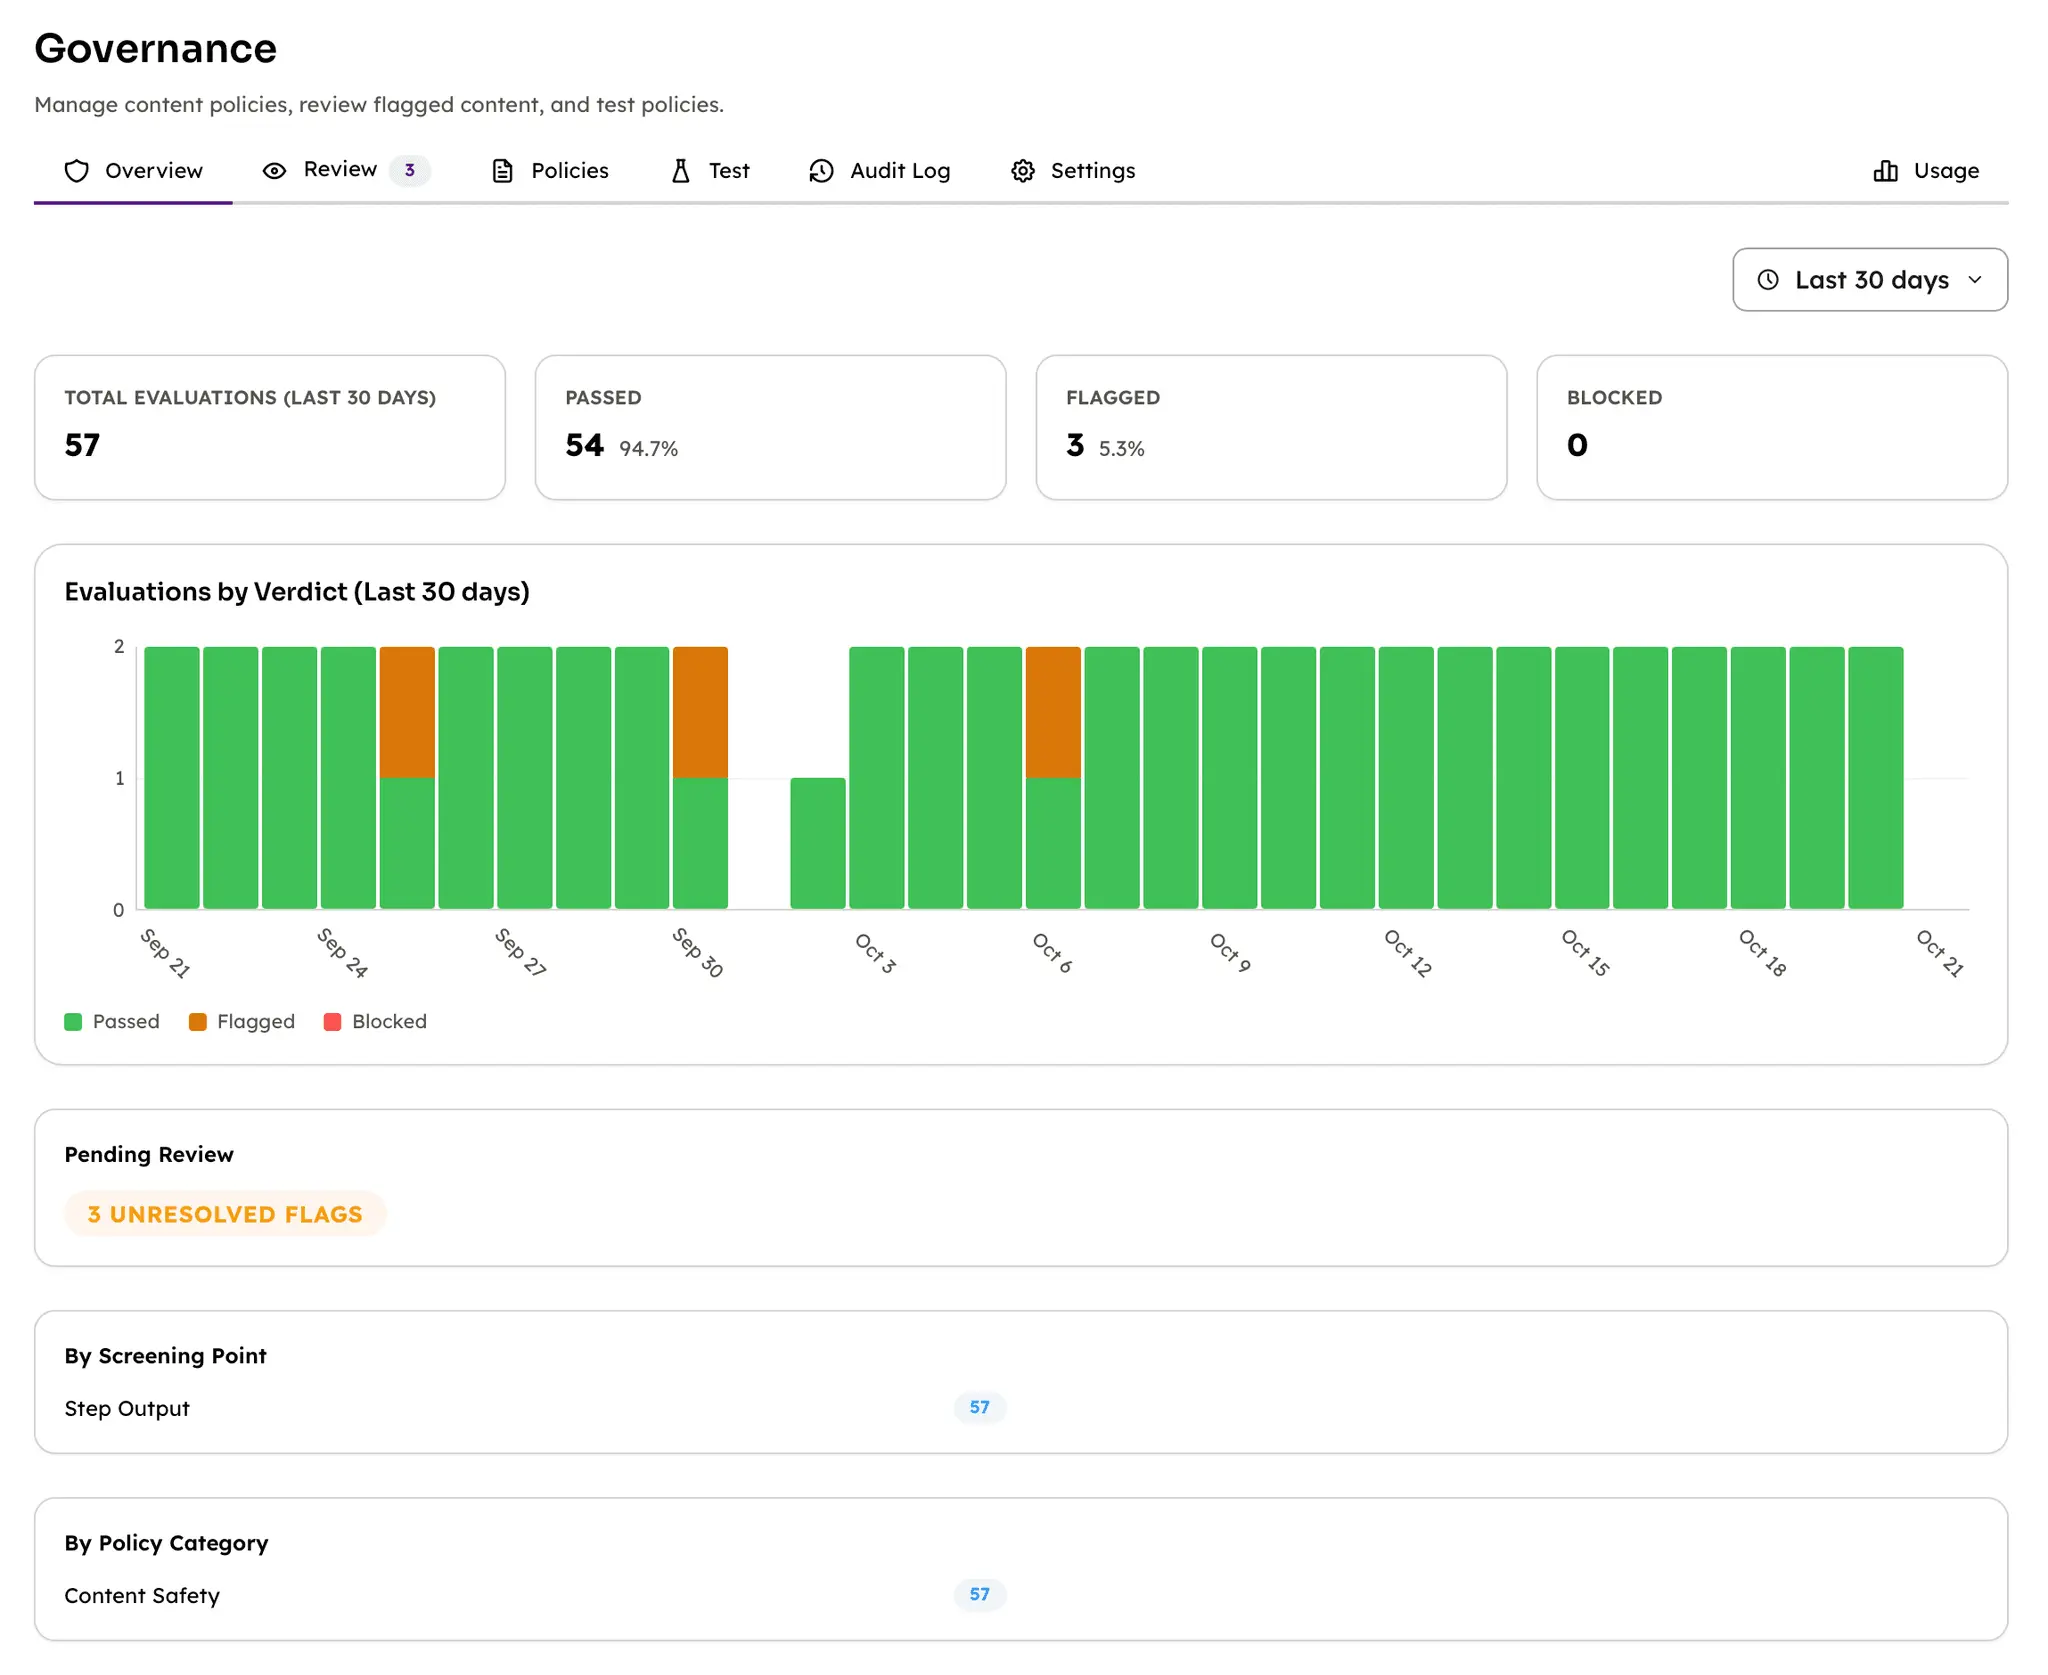Viewport: 2048px width, 1675px height.
Task: Click the shield icon beside Overview
Action: pyautogui.click(x=77, y=171)
